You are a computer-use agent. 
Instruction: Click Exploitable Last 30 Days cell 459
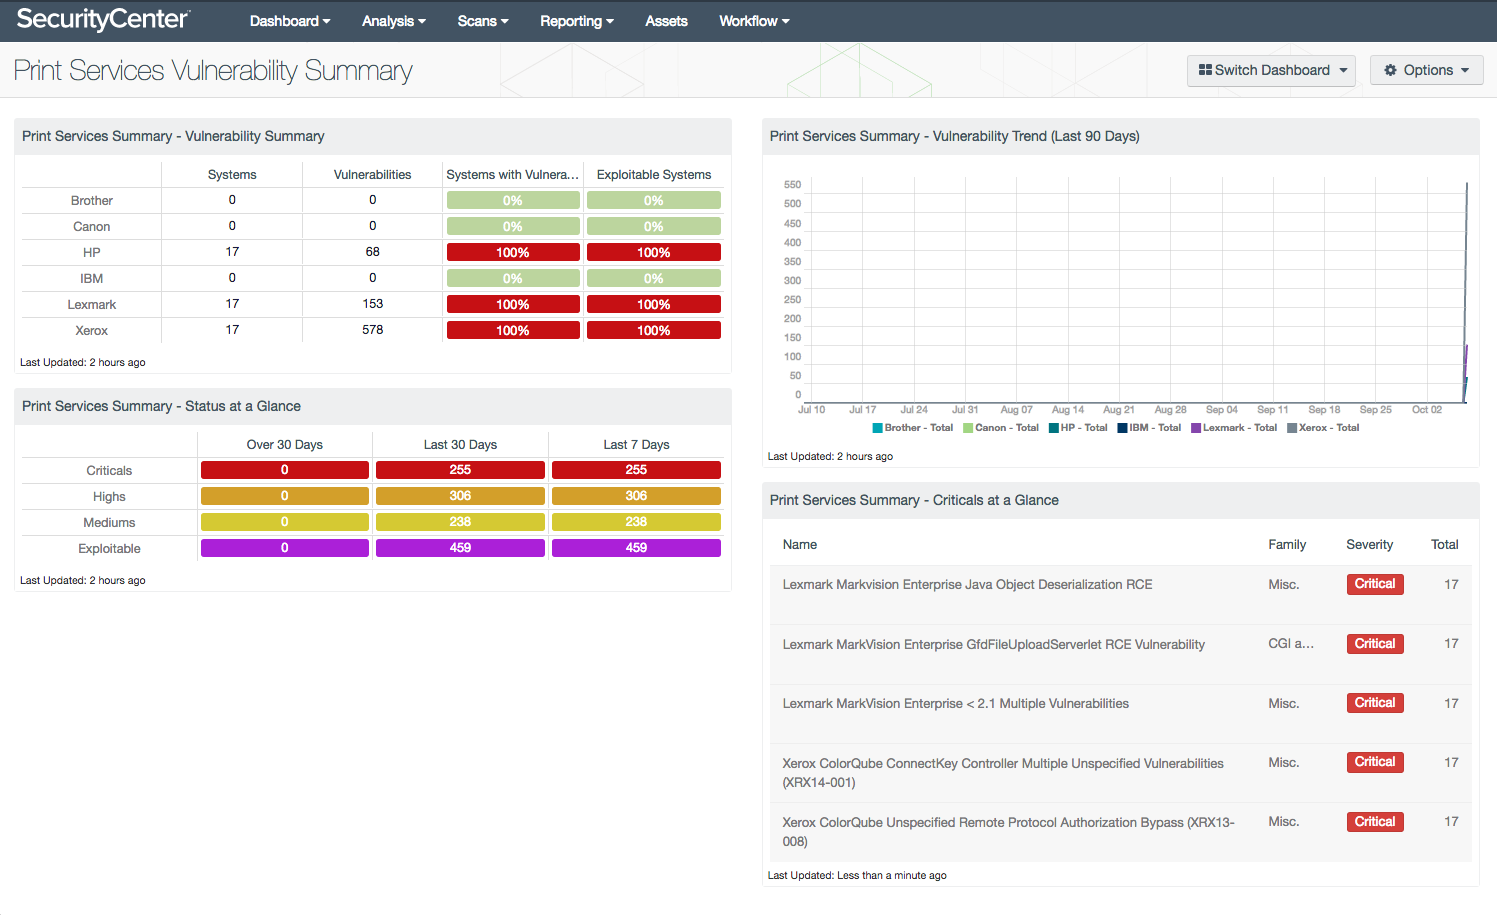point(460,548)
